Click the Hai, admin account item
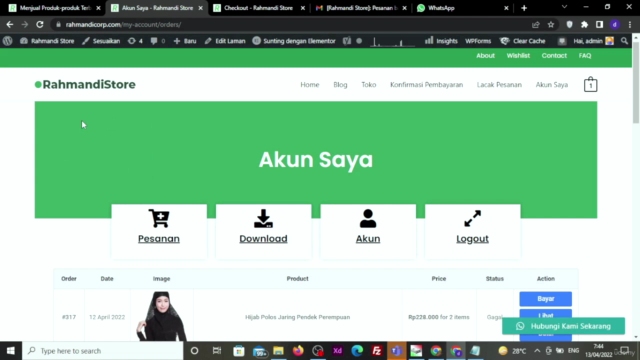Screen dimensions: 640x360 point(593,41)
